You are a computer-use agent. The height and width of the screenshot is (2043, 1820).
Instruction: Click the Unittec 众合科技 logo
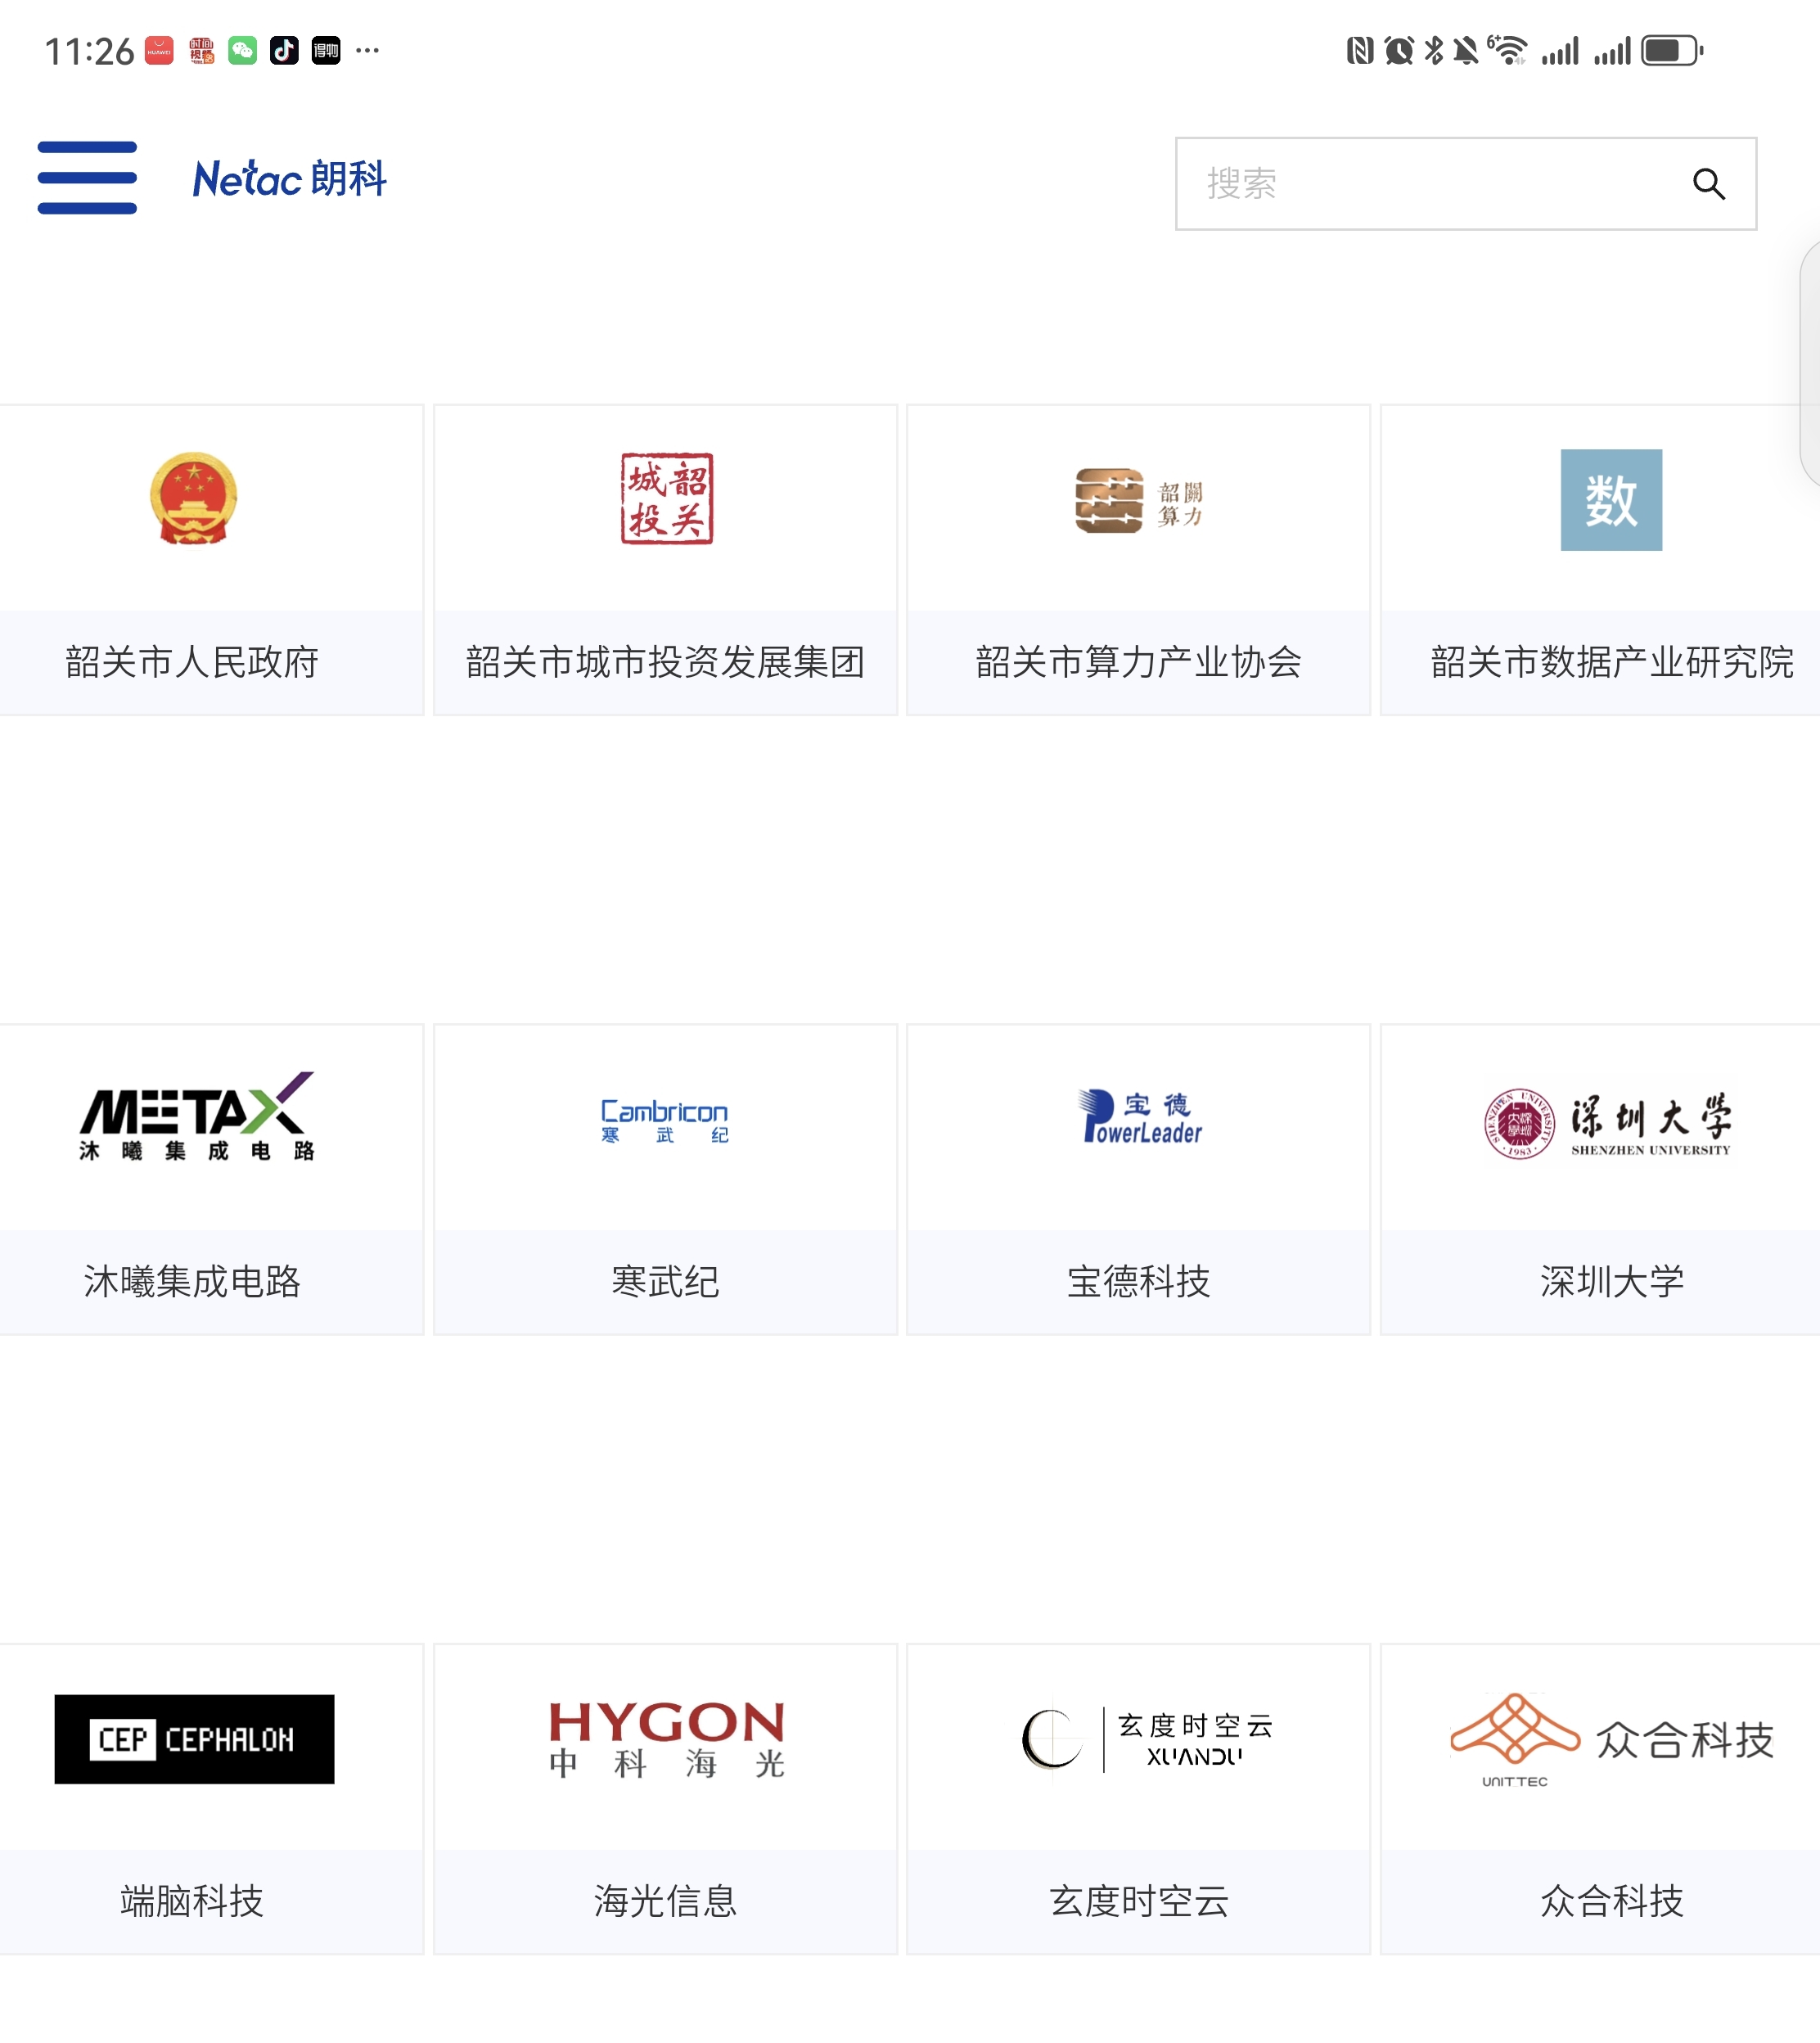[1610, 1740]
